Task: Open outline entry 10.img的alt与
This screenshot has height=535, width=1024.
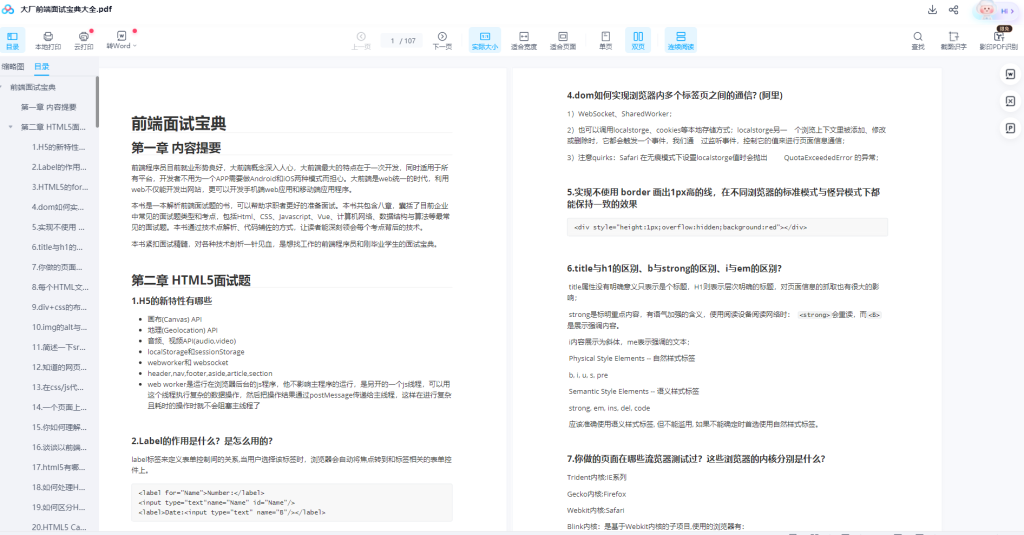Action: point(59,327)
